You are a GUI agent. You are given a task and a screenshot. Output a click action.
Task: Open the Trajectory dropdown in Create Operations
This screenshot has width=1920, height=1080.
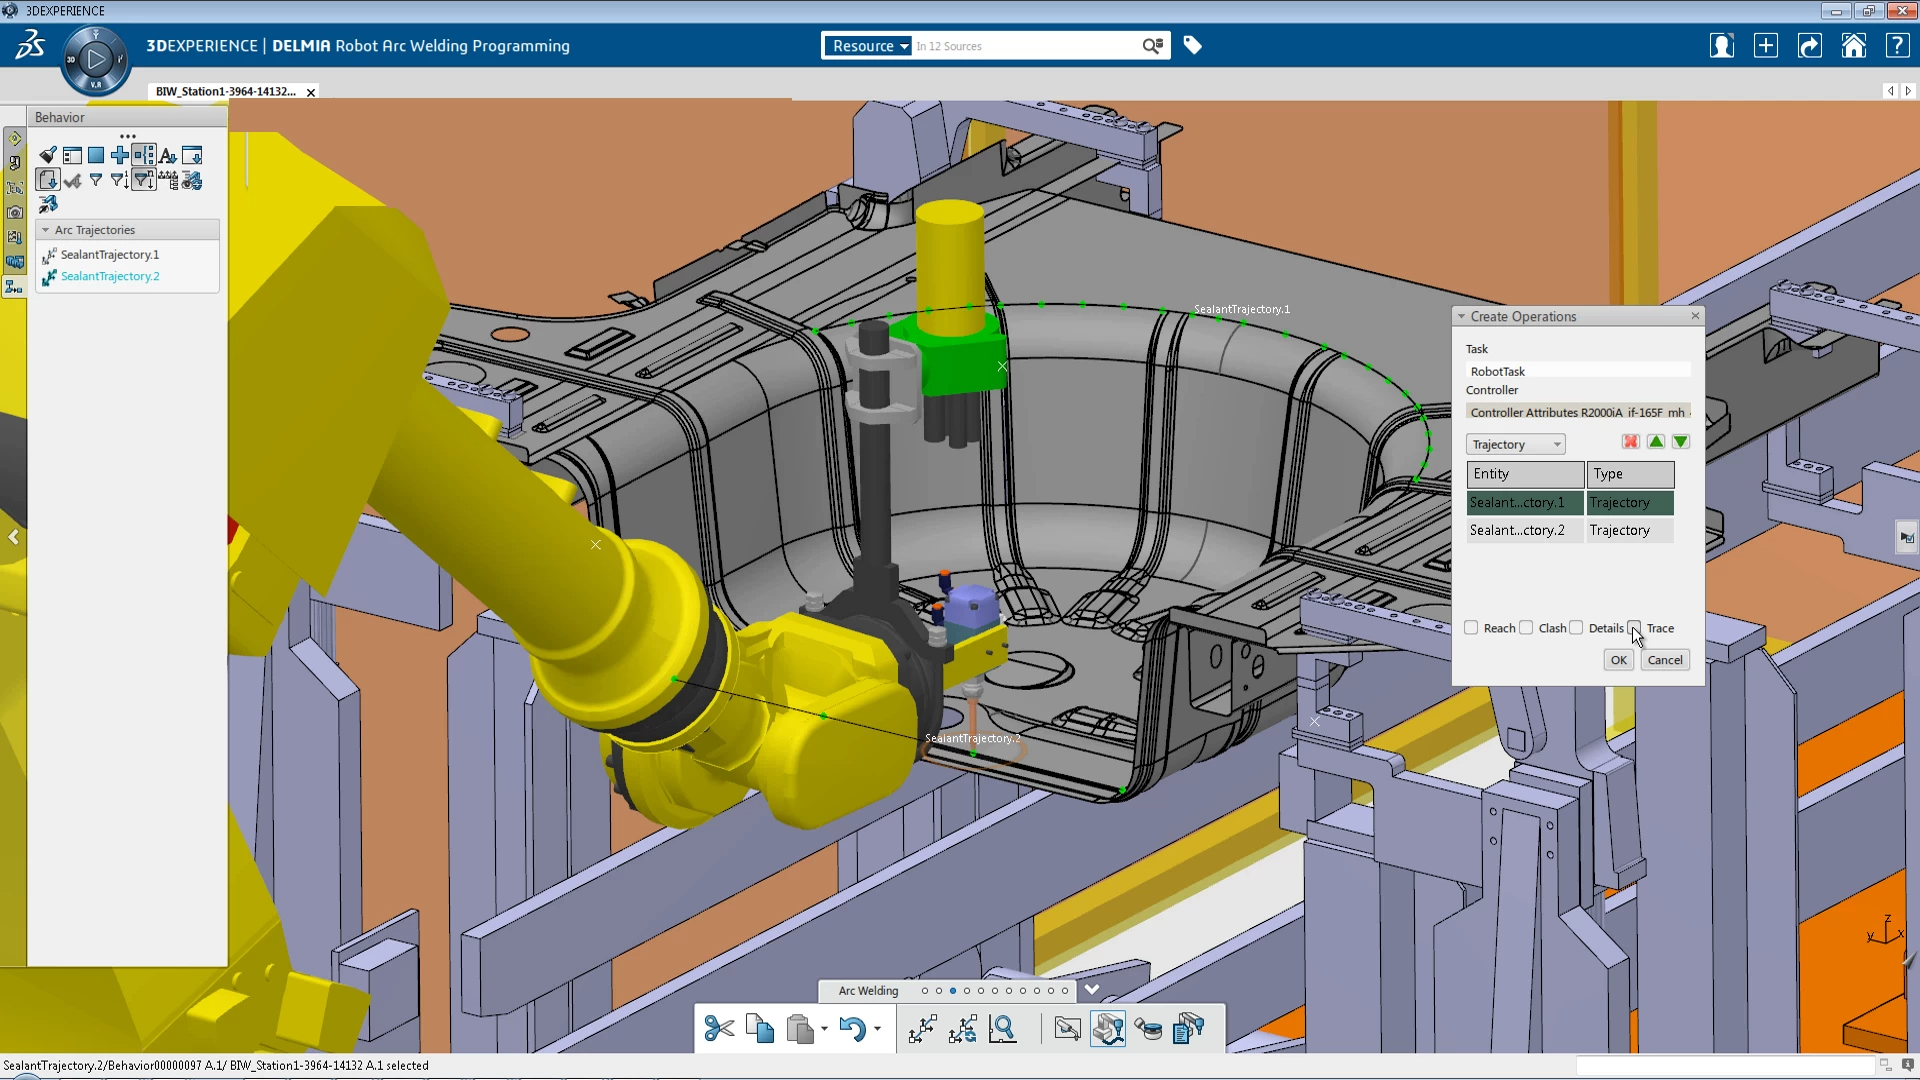tap(1516, 444)
